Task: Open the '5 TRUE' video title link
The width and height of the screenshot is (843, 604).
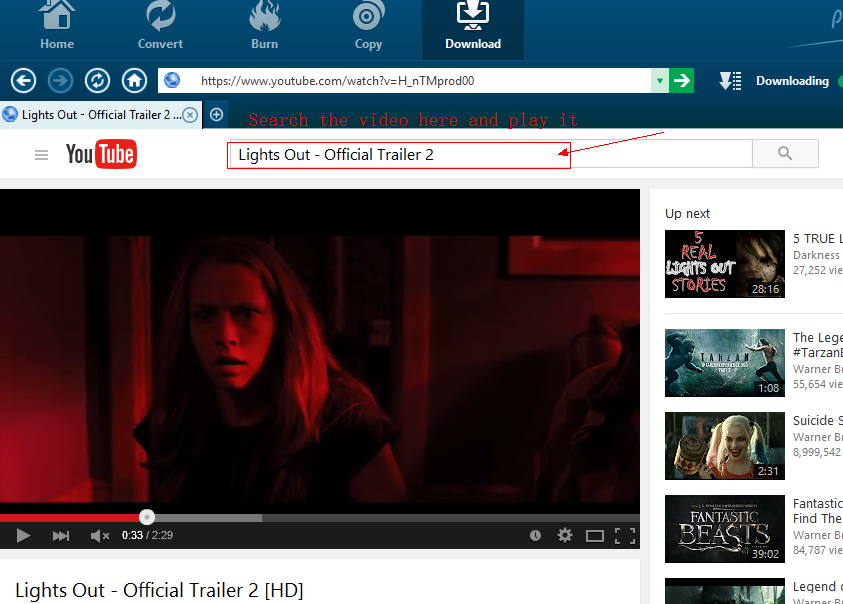Action: [x=818, y=238]
